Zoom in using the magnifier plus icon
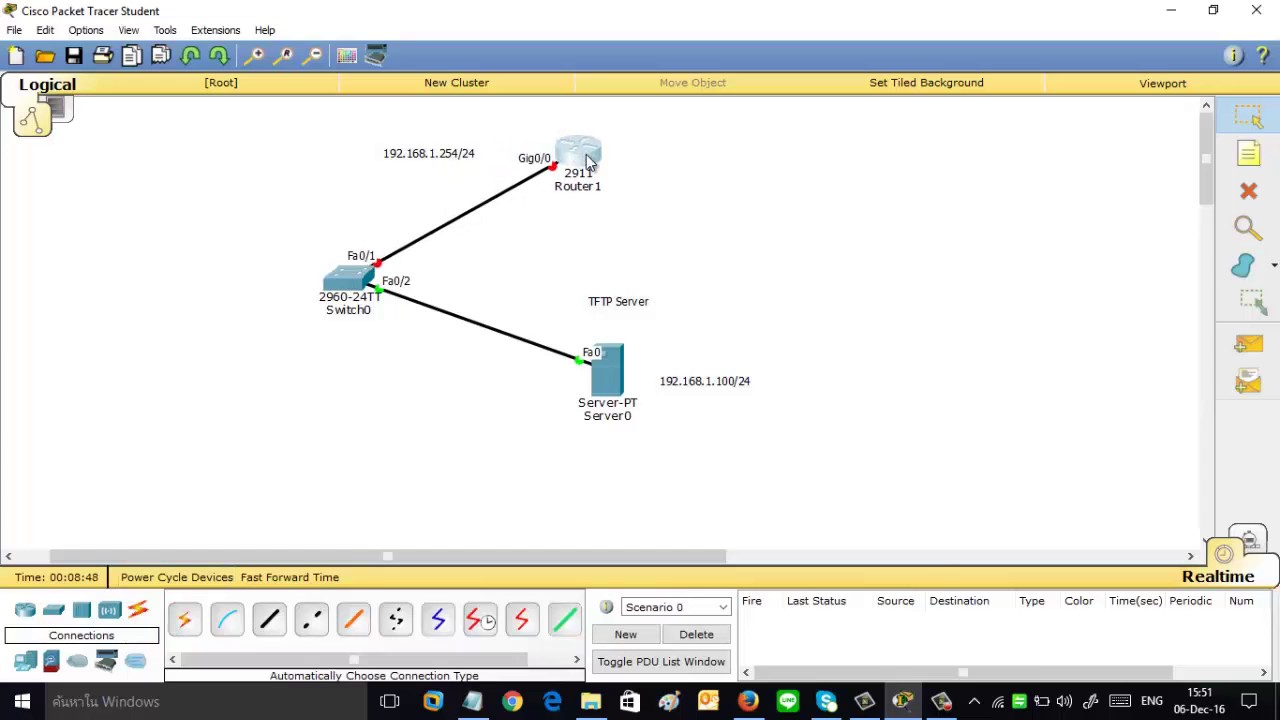The image size is (1280, 720). 255,56
